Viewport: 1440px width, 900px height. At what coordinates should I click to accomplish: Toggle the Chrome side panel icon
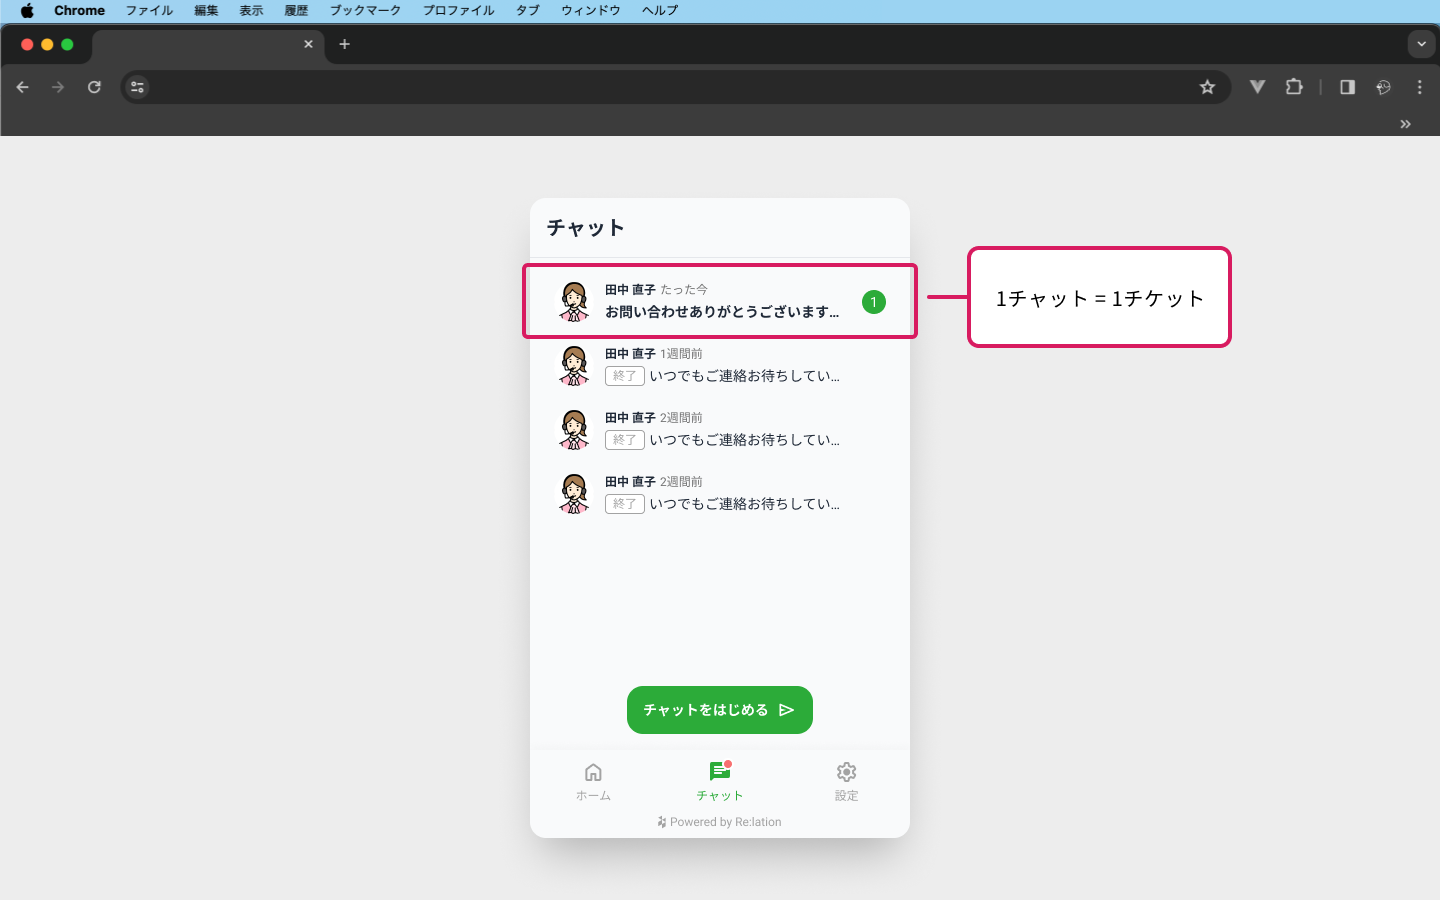point(1347,87)
